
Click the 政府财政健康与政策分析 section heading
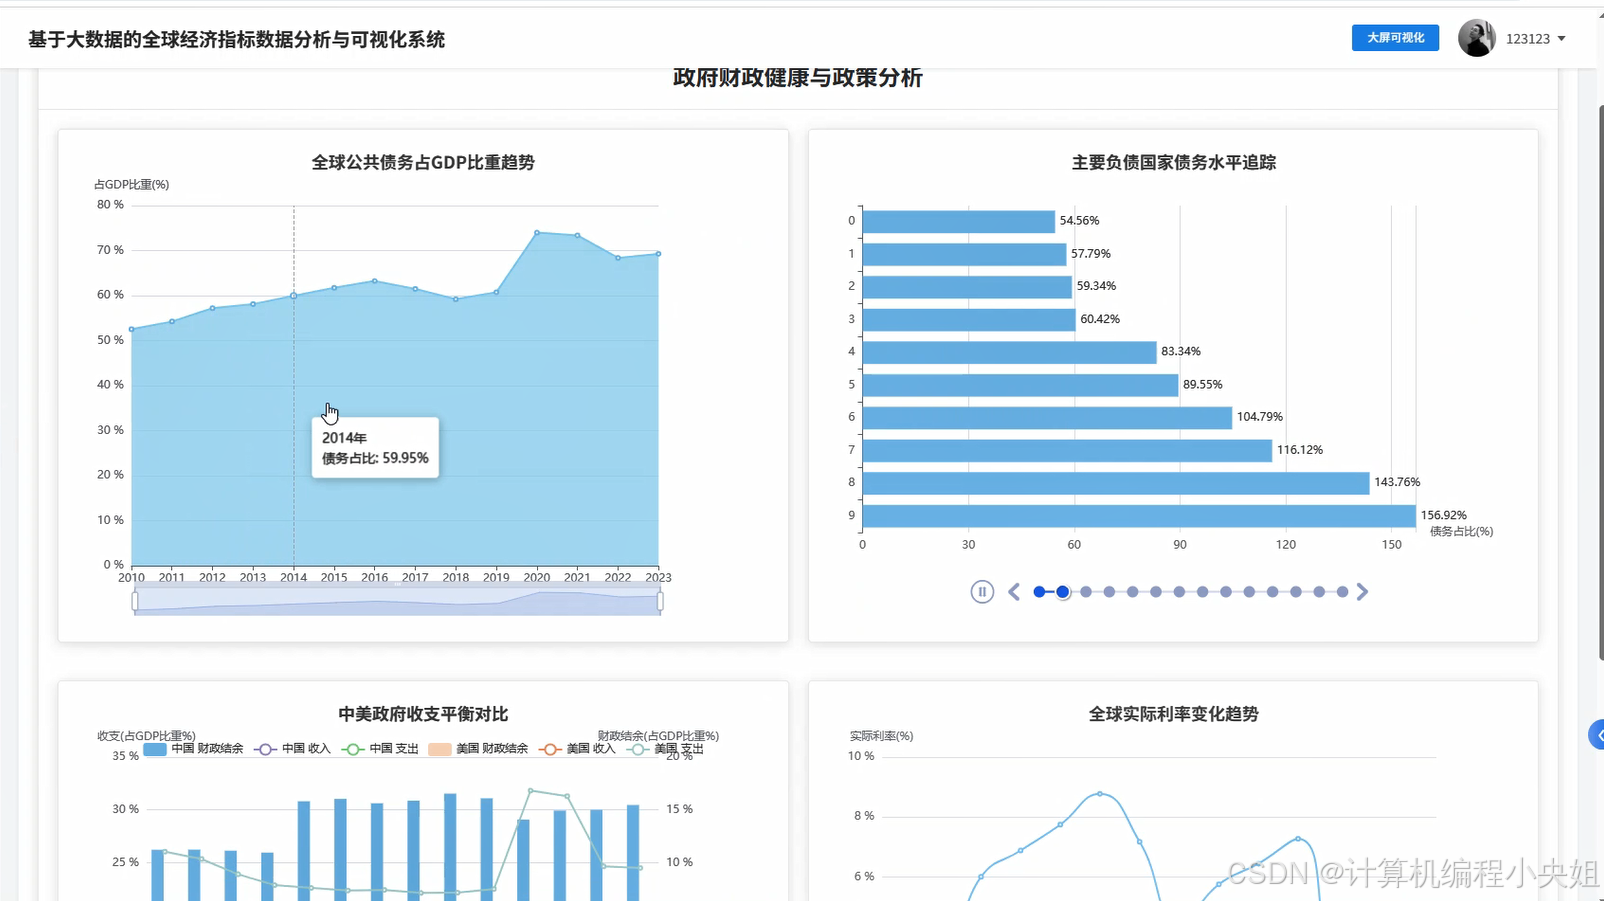pyautogui.click(x=797, y=78)
